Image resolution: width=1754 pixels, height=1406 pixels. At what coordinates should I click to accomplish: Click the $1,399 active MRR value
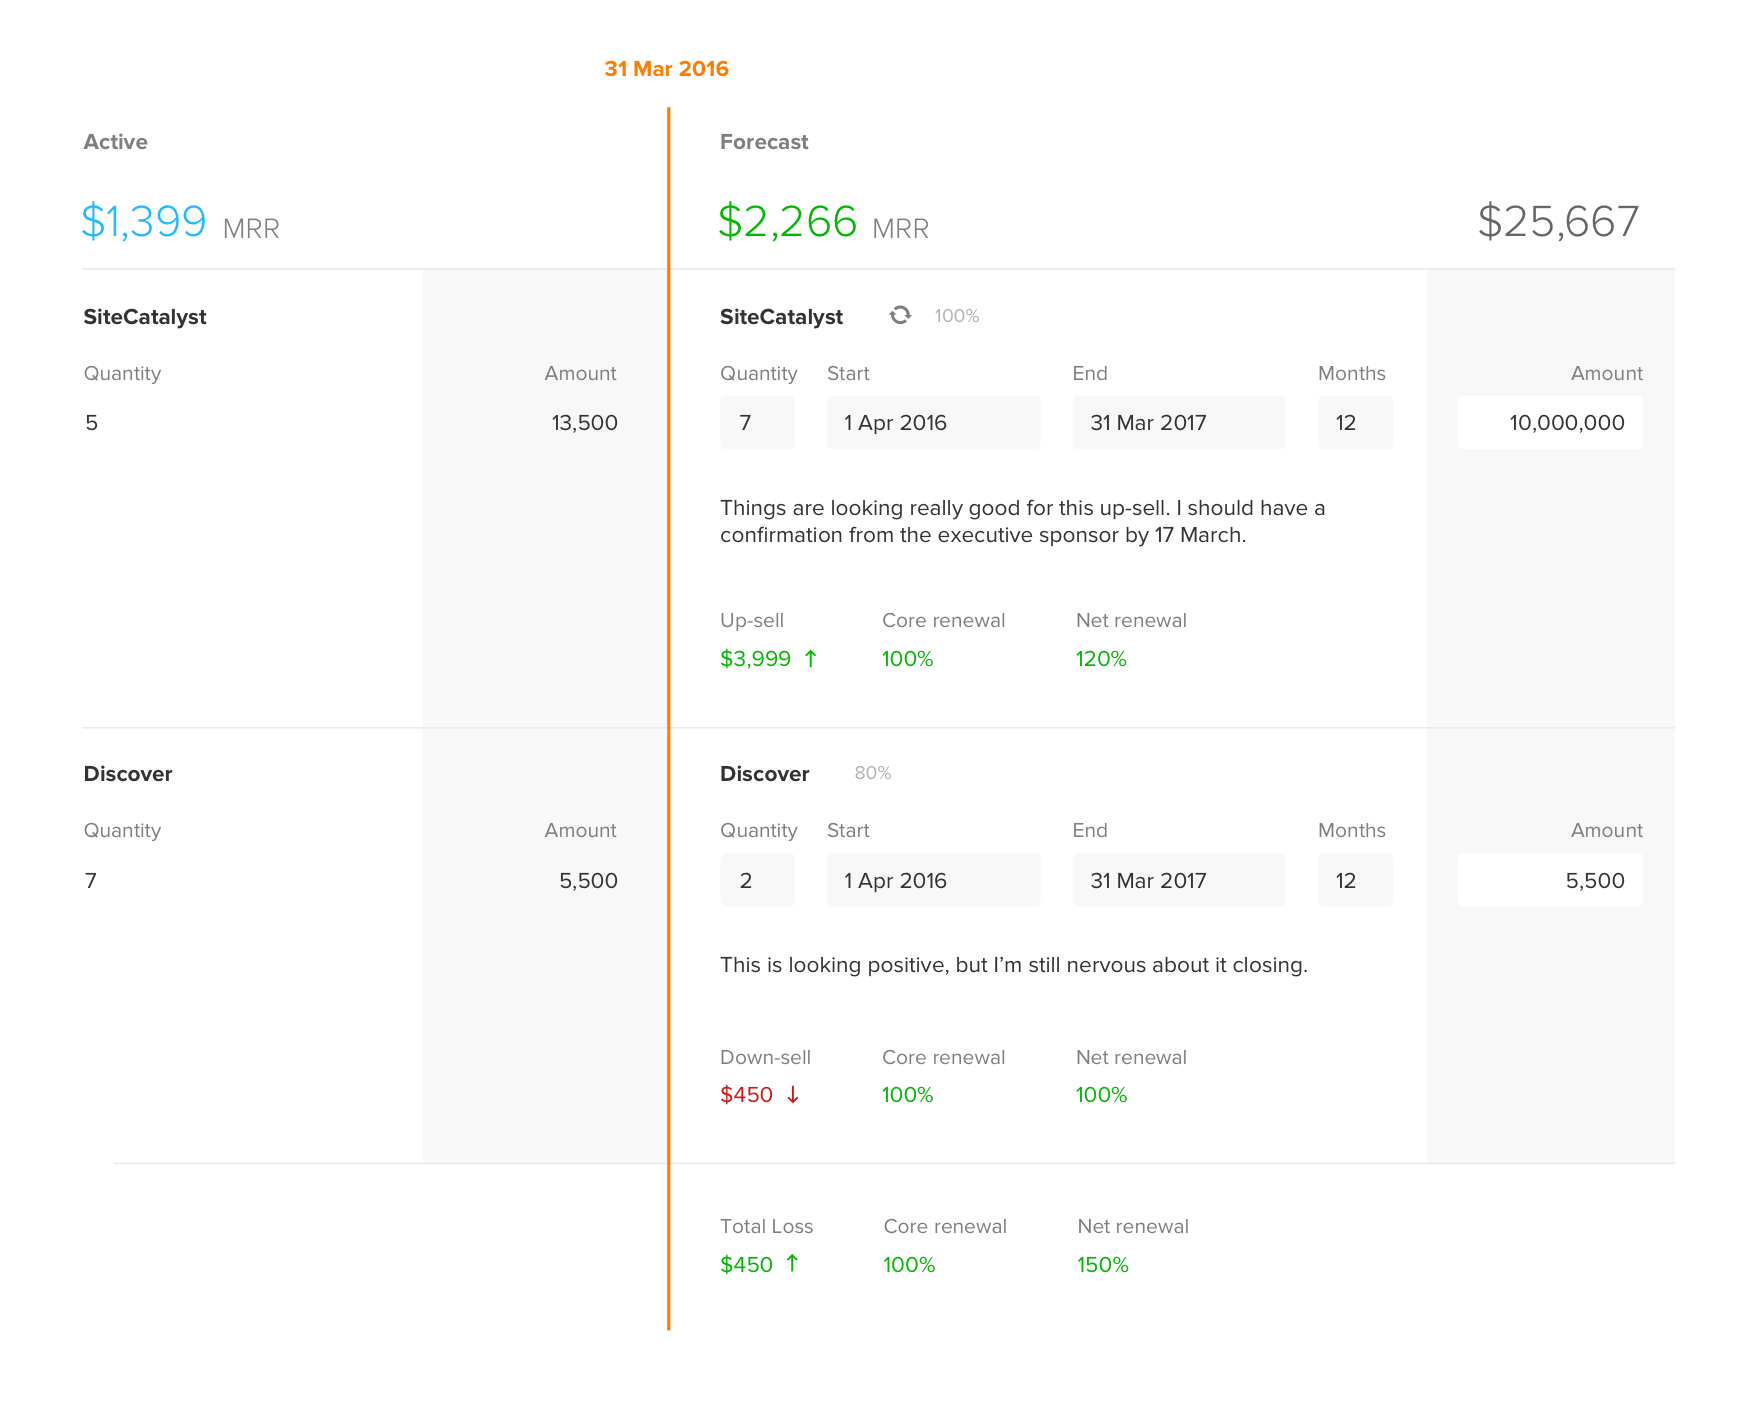pyautogui.click(x=144, y=221)
